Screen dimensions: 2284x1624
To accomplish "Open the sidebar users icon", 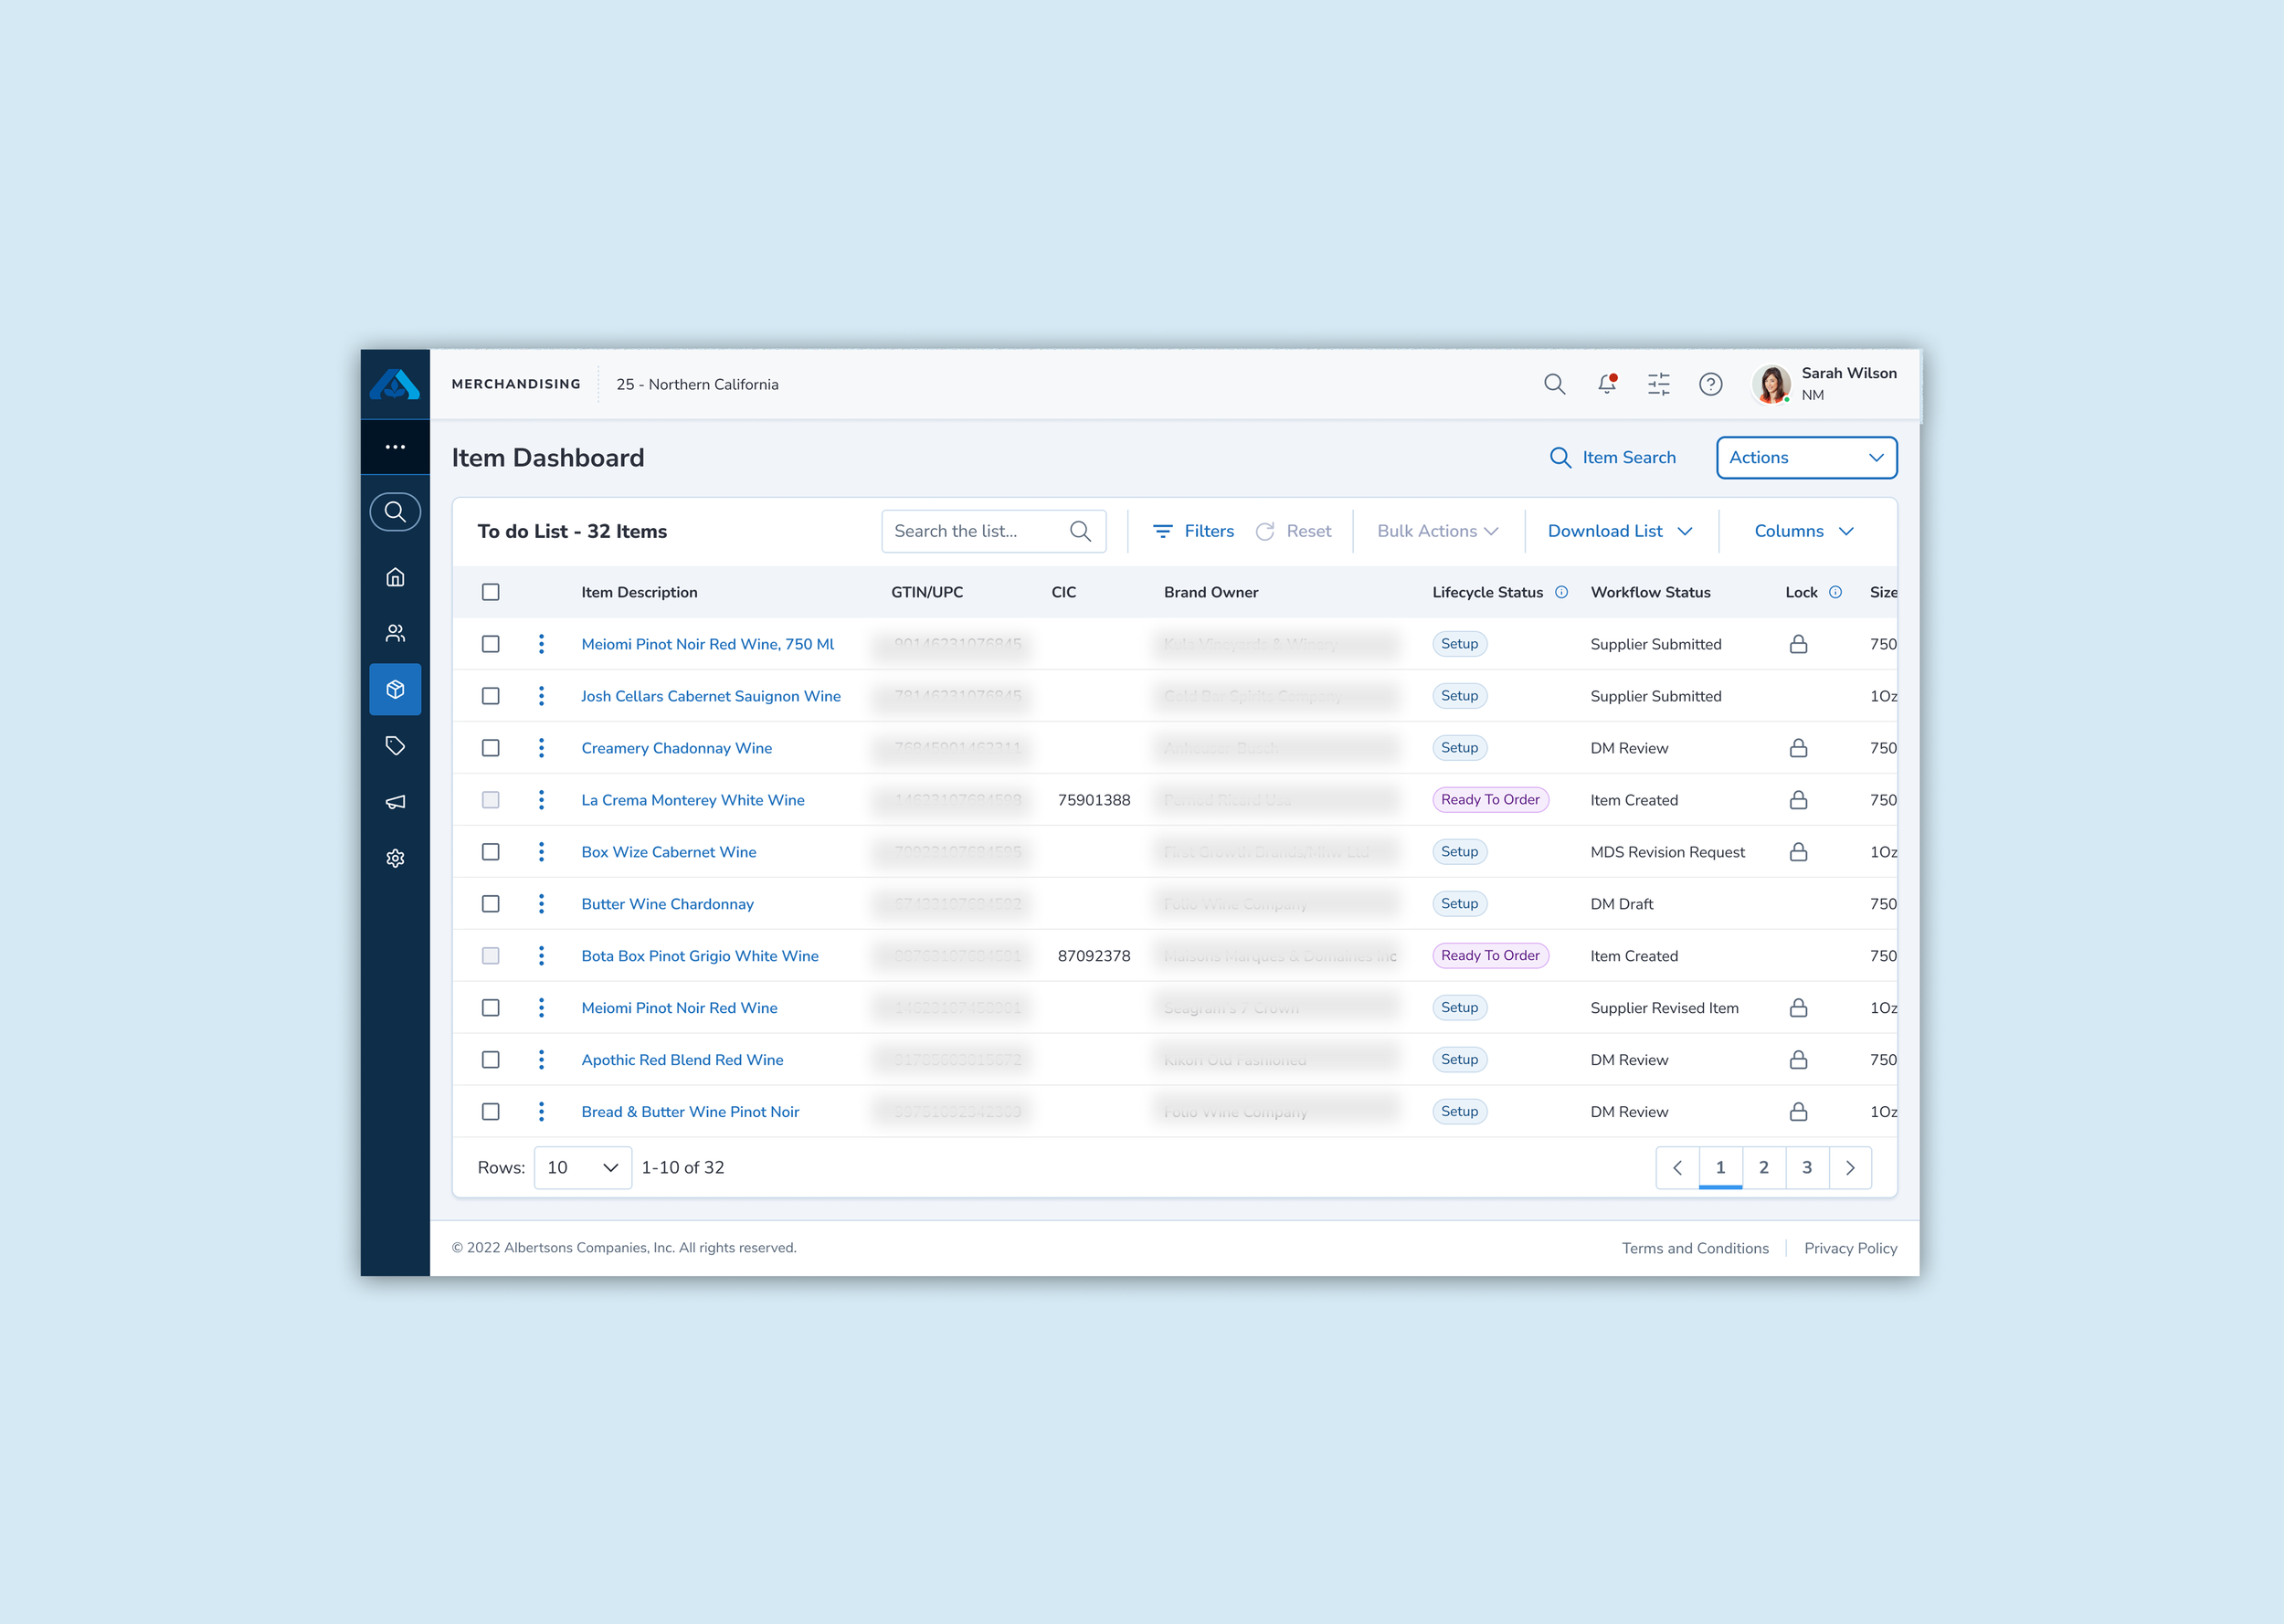I will pyautogui.click(x=395, y=633).
